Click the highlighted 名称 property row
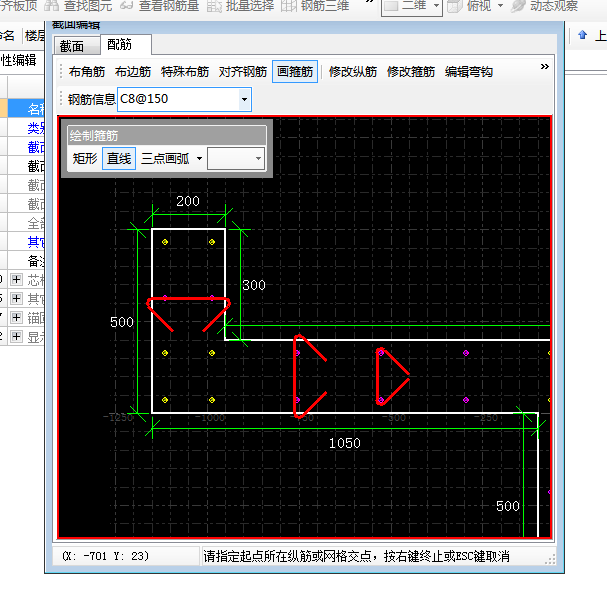The width and height of the screenshot is (607, 589). pyautogui.click(x=26, y=109)
